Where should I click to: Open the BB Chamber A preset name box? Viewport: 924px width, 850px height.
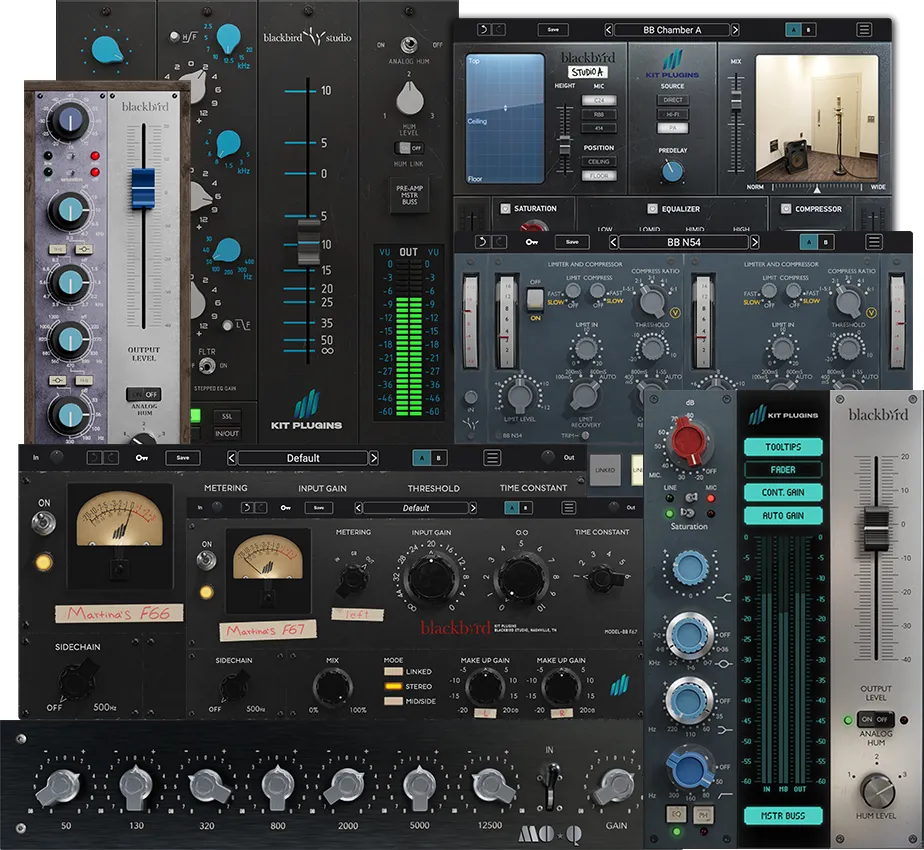click(672, 29)
